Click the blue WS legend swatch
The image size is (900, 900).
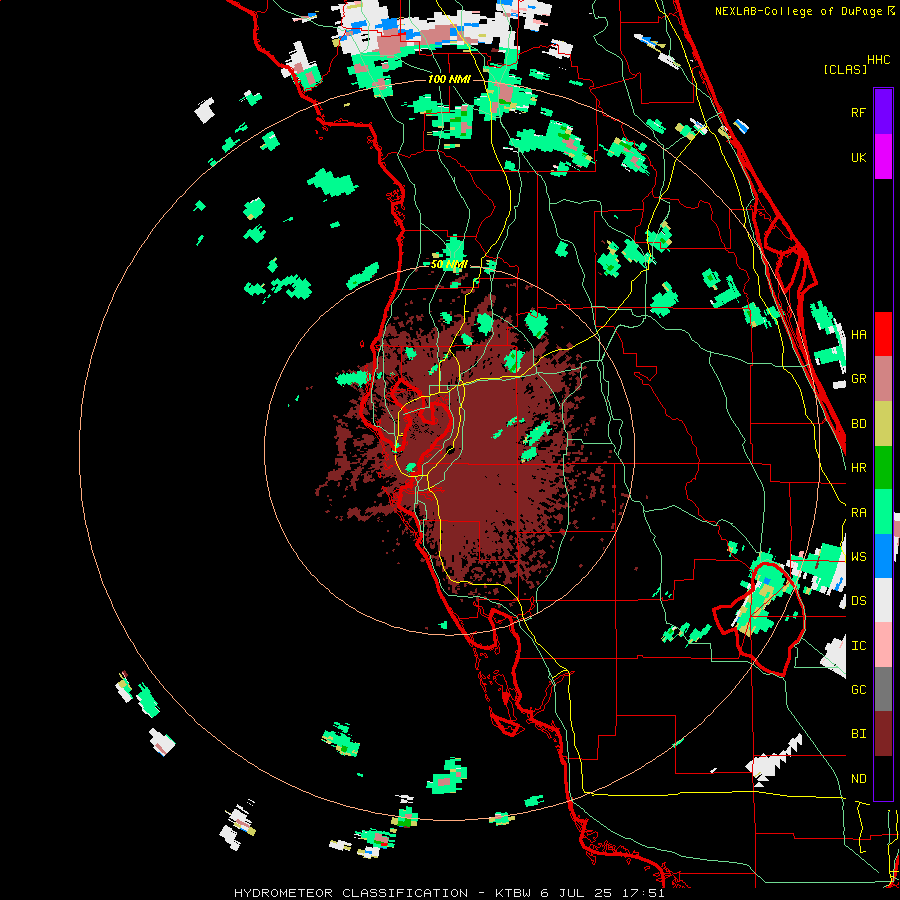(883, 556)
